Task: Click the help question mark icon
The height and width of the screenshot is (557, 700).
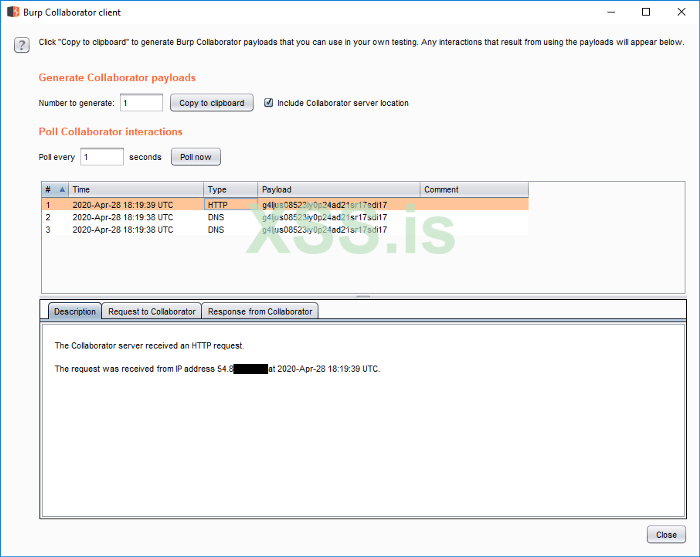Action: click(x=22, y=45)
